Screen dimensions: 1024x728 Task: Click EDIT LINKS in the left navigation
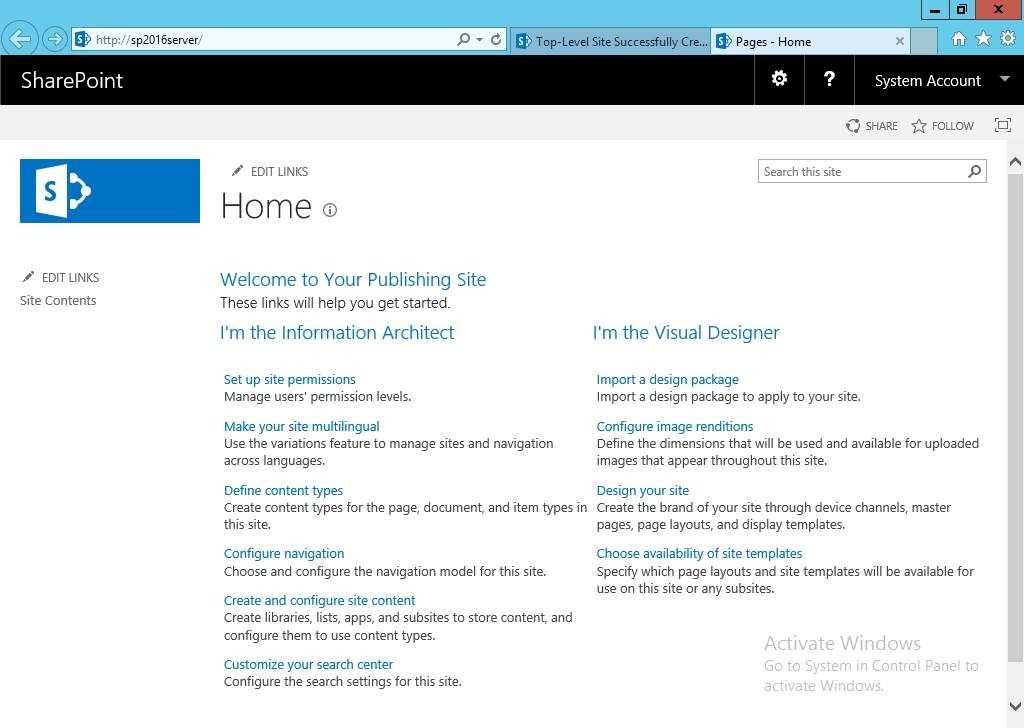(60, 277)
